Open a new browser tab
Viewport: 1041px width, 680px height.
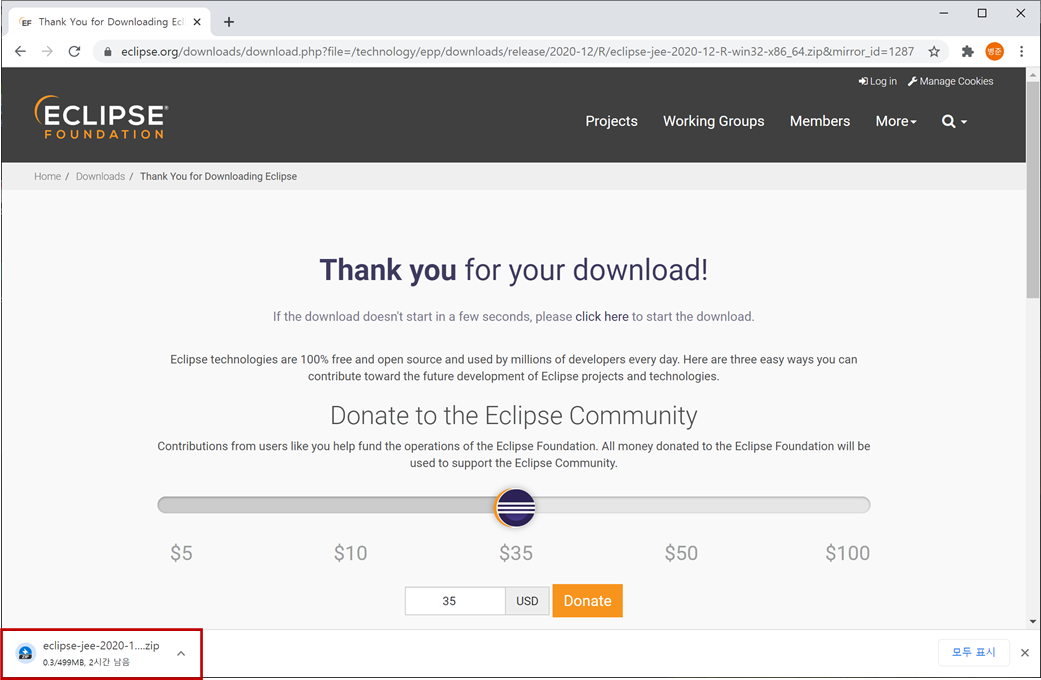click(229, 22)
